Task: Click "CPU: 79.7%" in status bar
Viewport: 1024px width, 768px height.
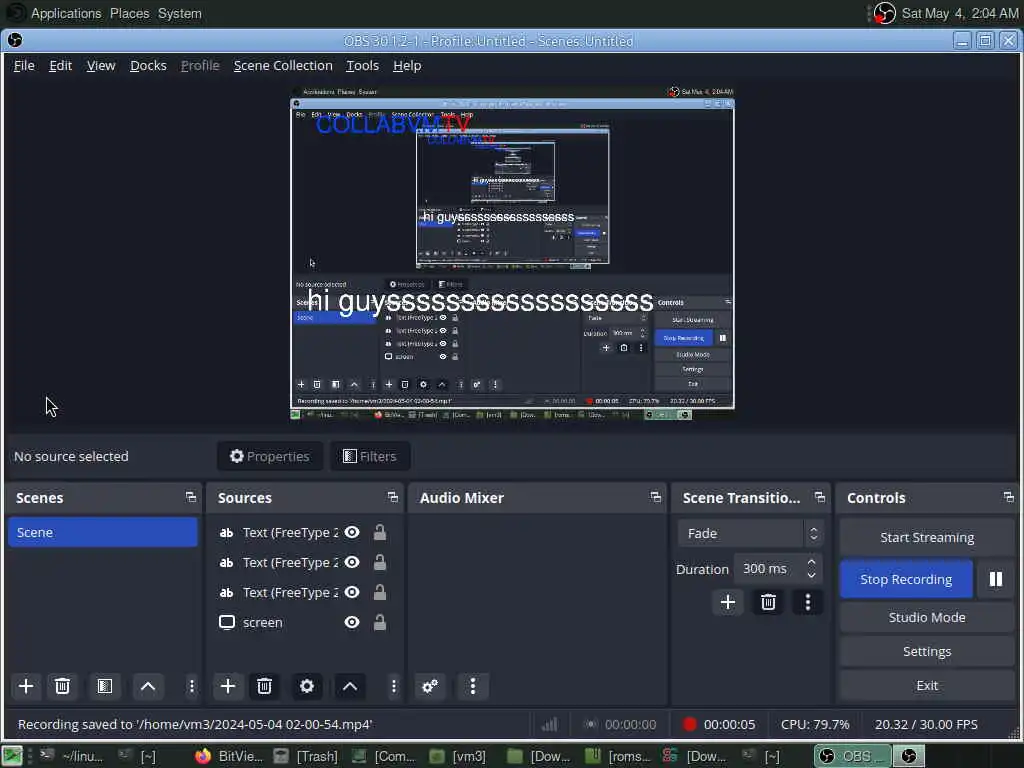Action: (815, 724)
